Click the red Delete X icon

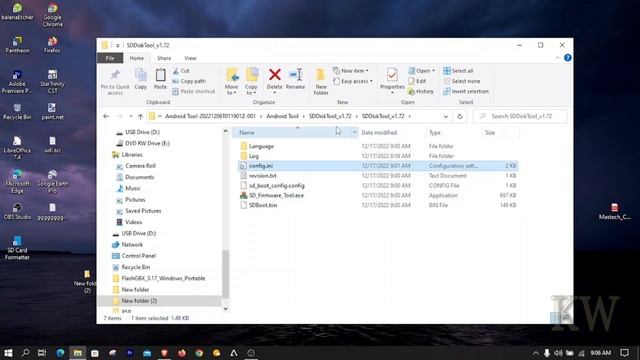coord(275,75)
